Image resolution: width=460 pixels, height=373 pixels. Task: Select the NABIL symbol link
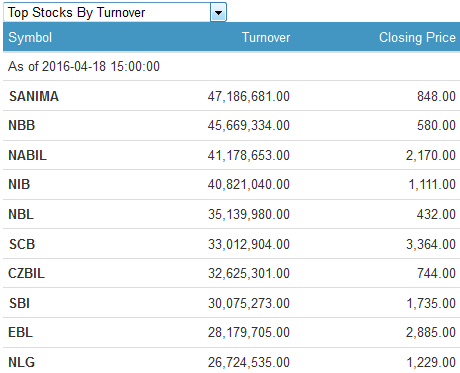[28, 155]
